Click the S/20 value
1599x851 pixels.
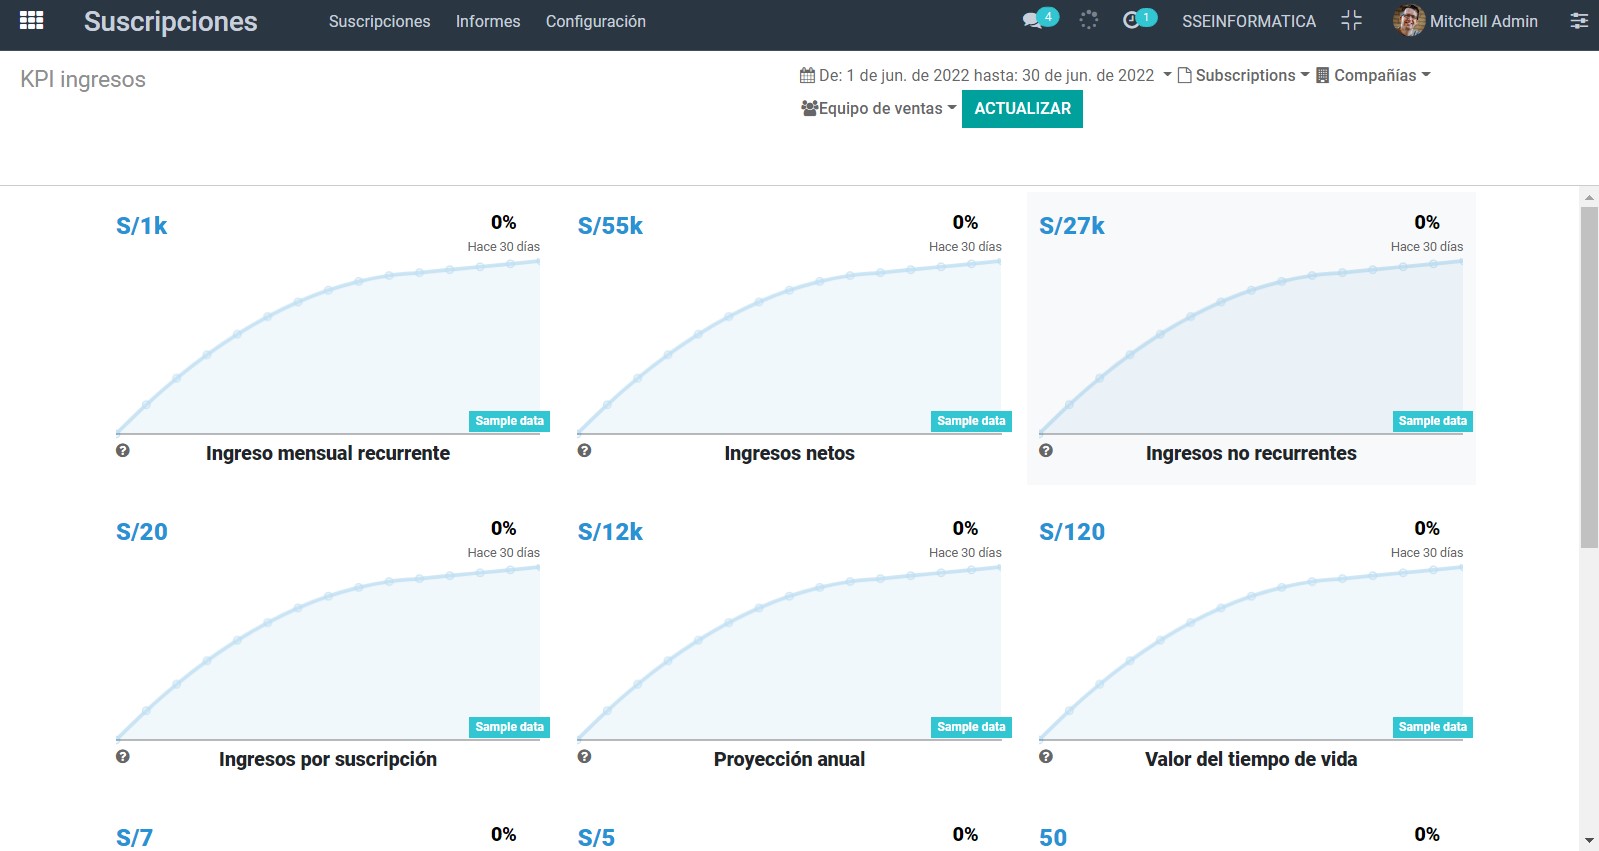click(142, 532)
